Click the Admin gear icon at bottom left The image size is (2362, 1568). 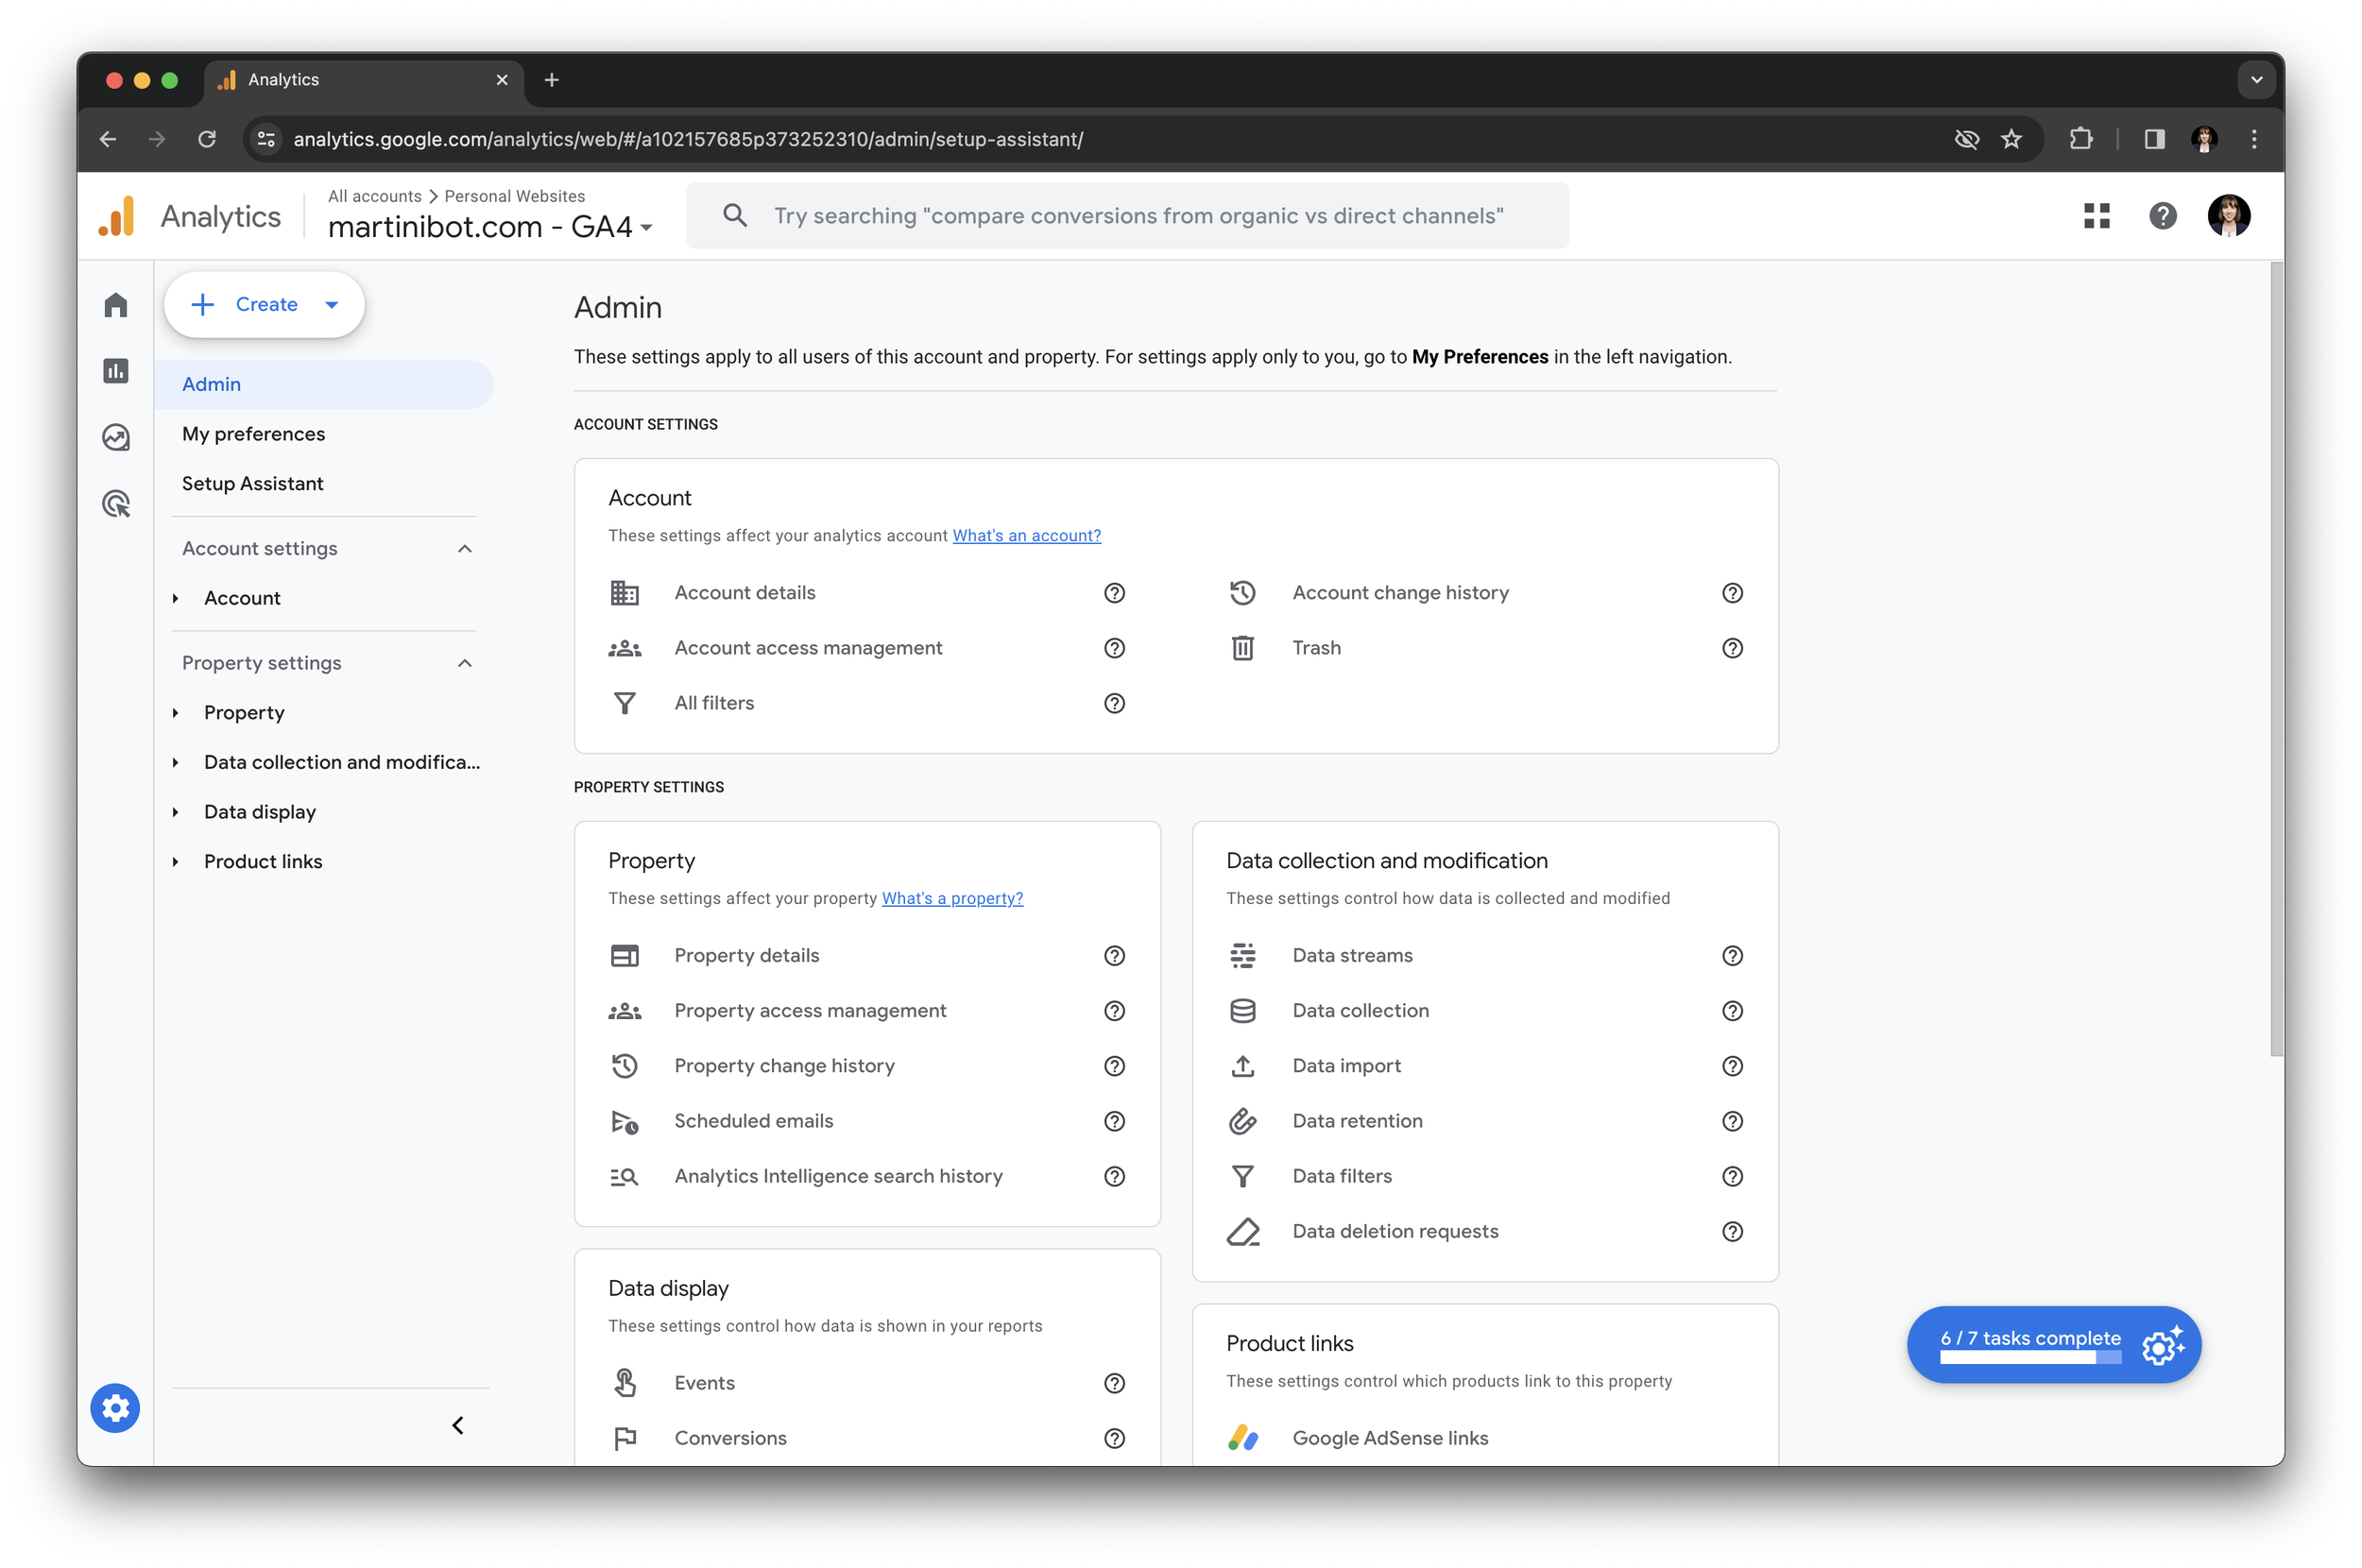click(x=115, y=1408)
